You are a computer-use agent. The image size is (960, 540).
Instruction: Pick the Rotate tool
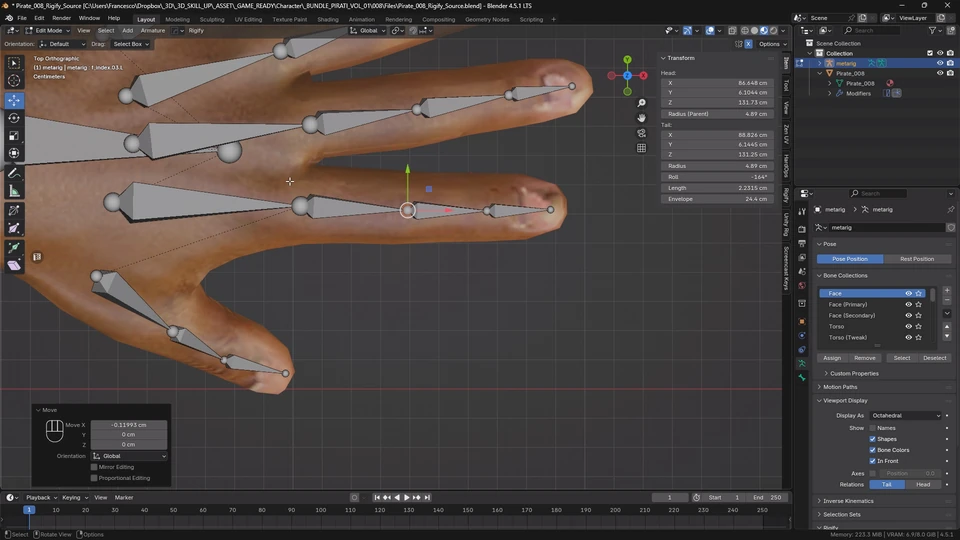tap(13, 118)
